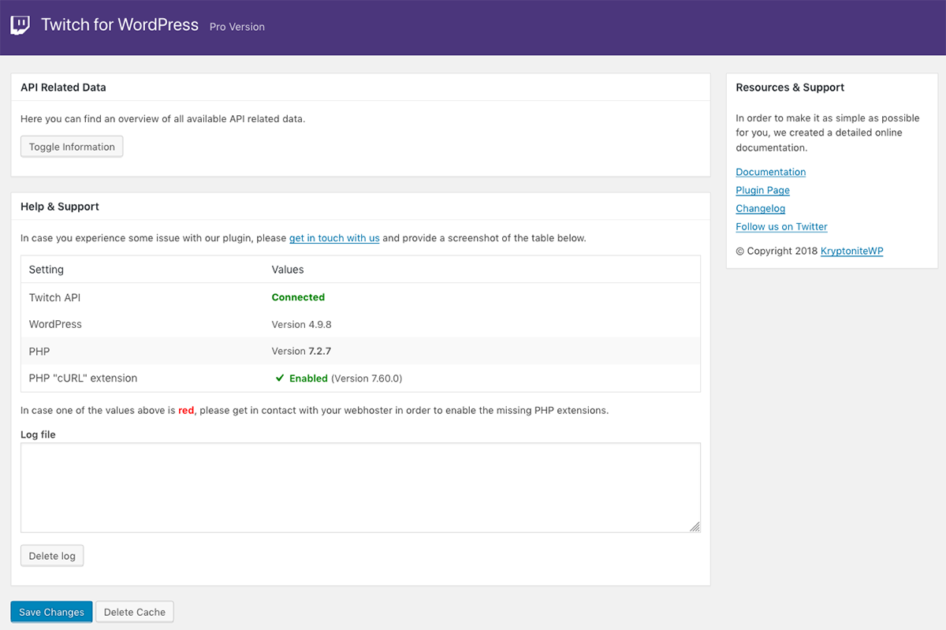Click the green checkmark beside Enabled
The image size is (946, 630).
click(x=279, y=378)
